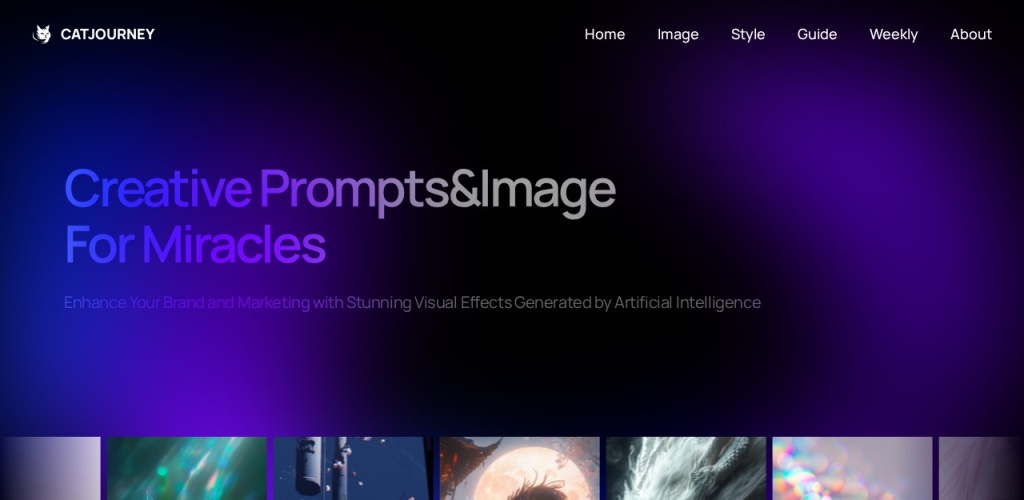The image size is (1024, 500).
Task: Select the full moon artwork thumbnail
Action: point(520,468)
